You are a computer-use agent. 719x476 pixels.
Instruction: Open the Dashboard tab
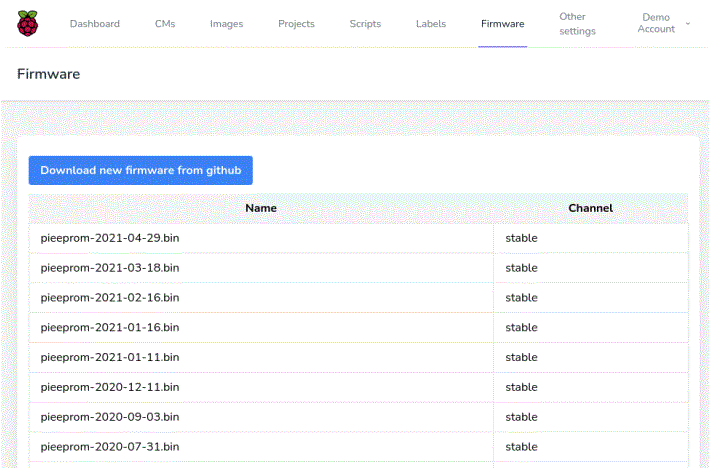pos(95,24)
